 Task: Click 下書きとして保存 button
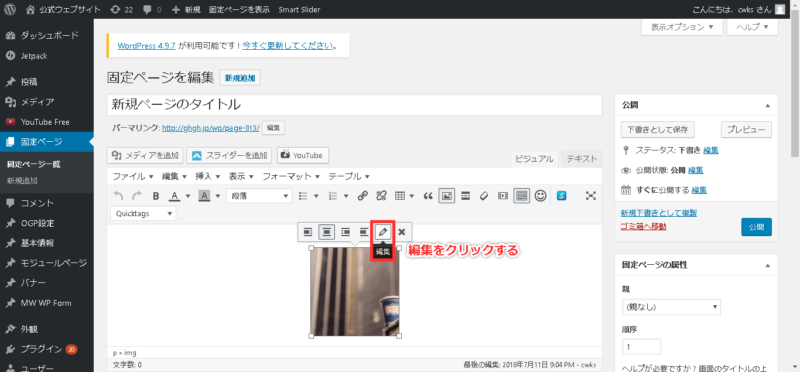(x=658, y=130)
